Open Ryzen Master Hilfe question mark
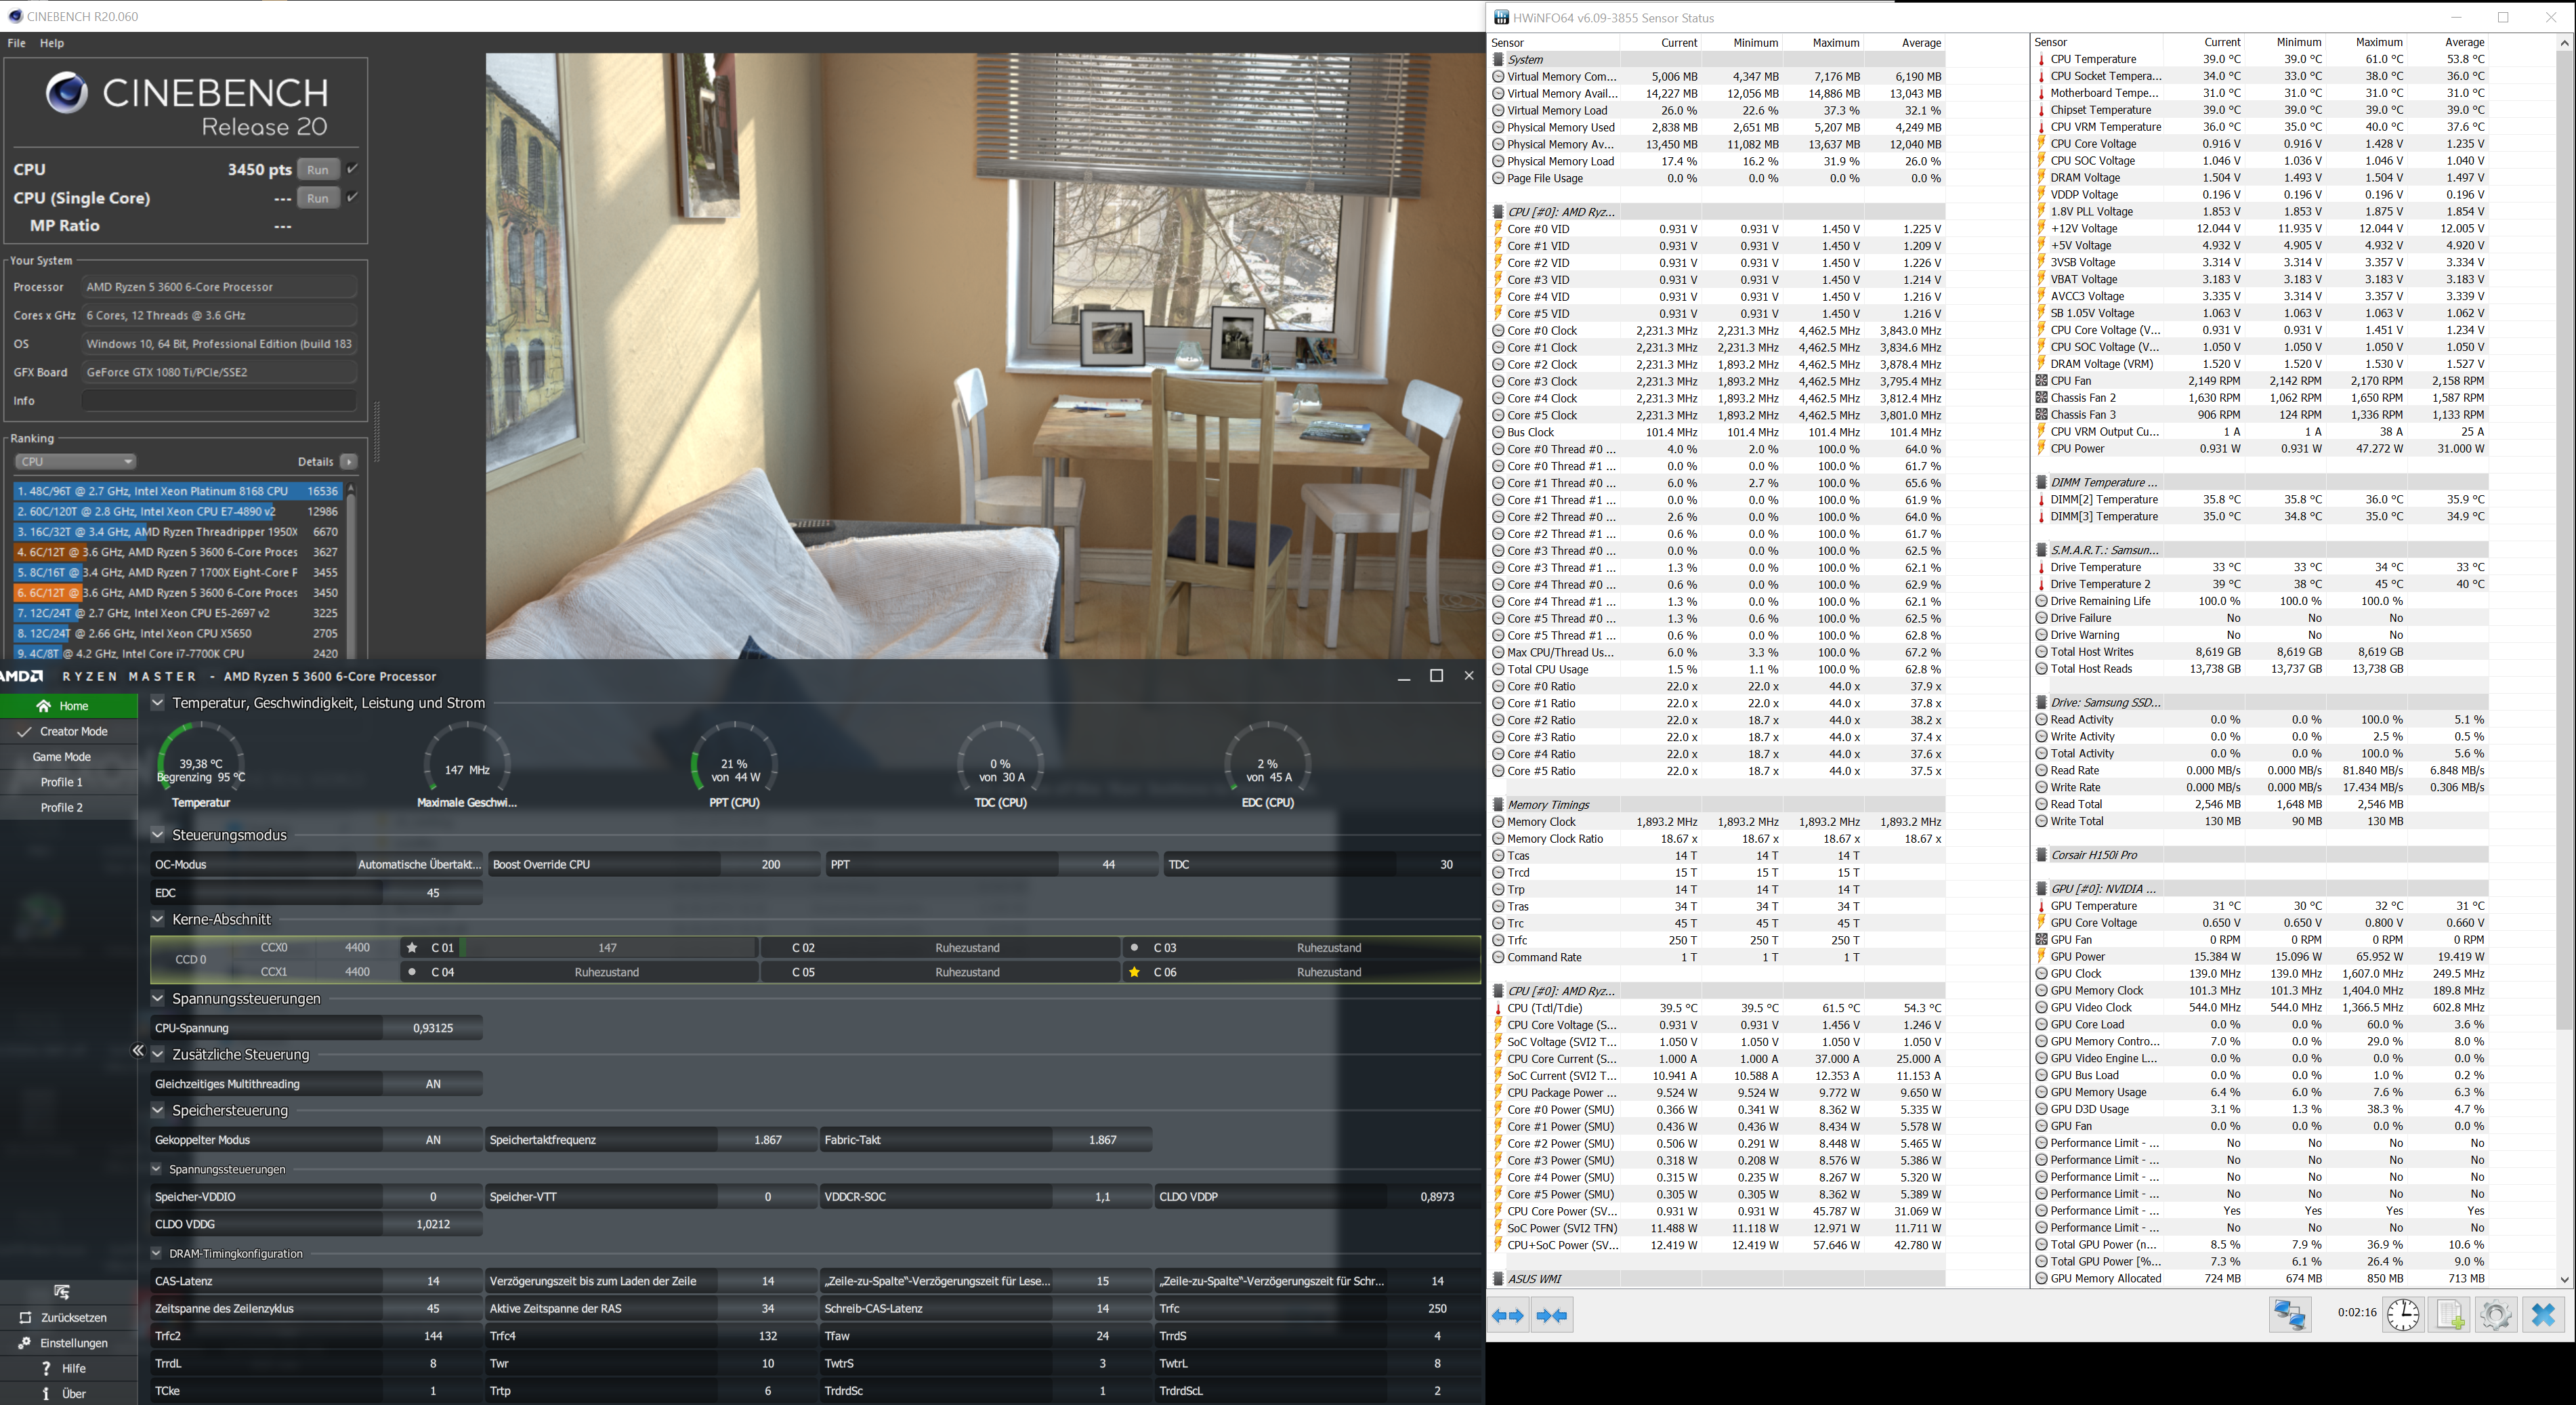 46,1368
